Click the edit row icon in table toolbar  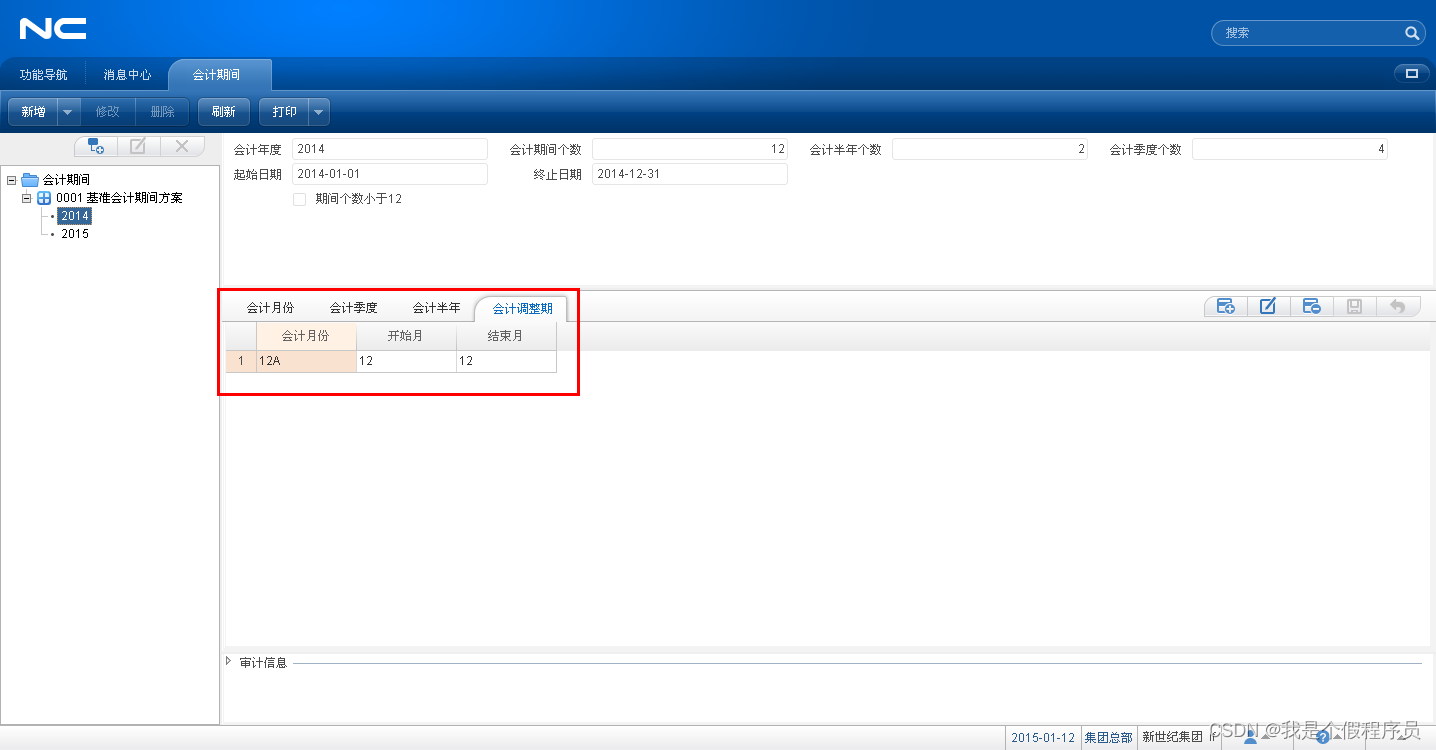[1268, 306]
